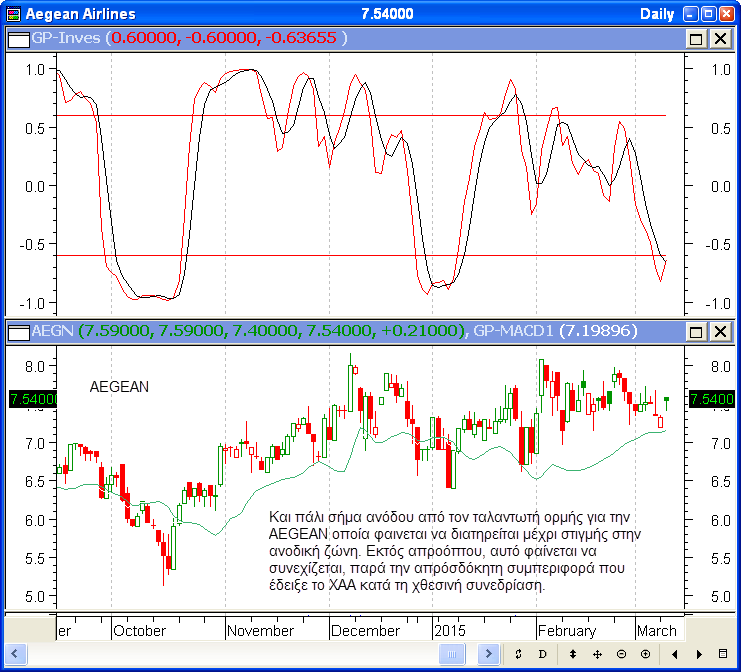
Task: Click the '5.0' right-axis label in the AEGN price pane
Action: click(721, 597)
